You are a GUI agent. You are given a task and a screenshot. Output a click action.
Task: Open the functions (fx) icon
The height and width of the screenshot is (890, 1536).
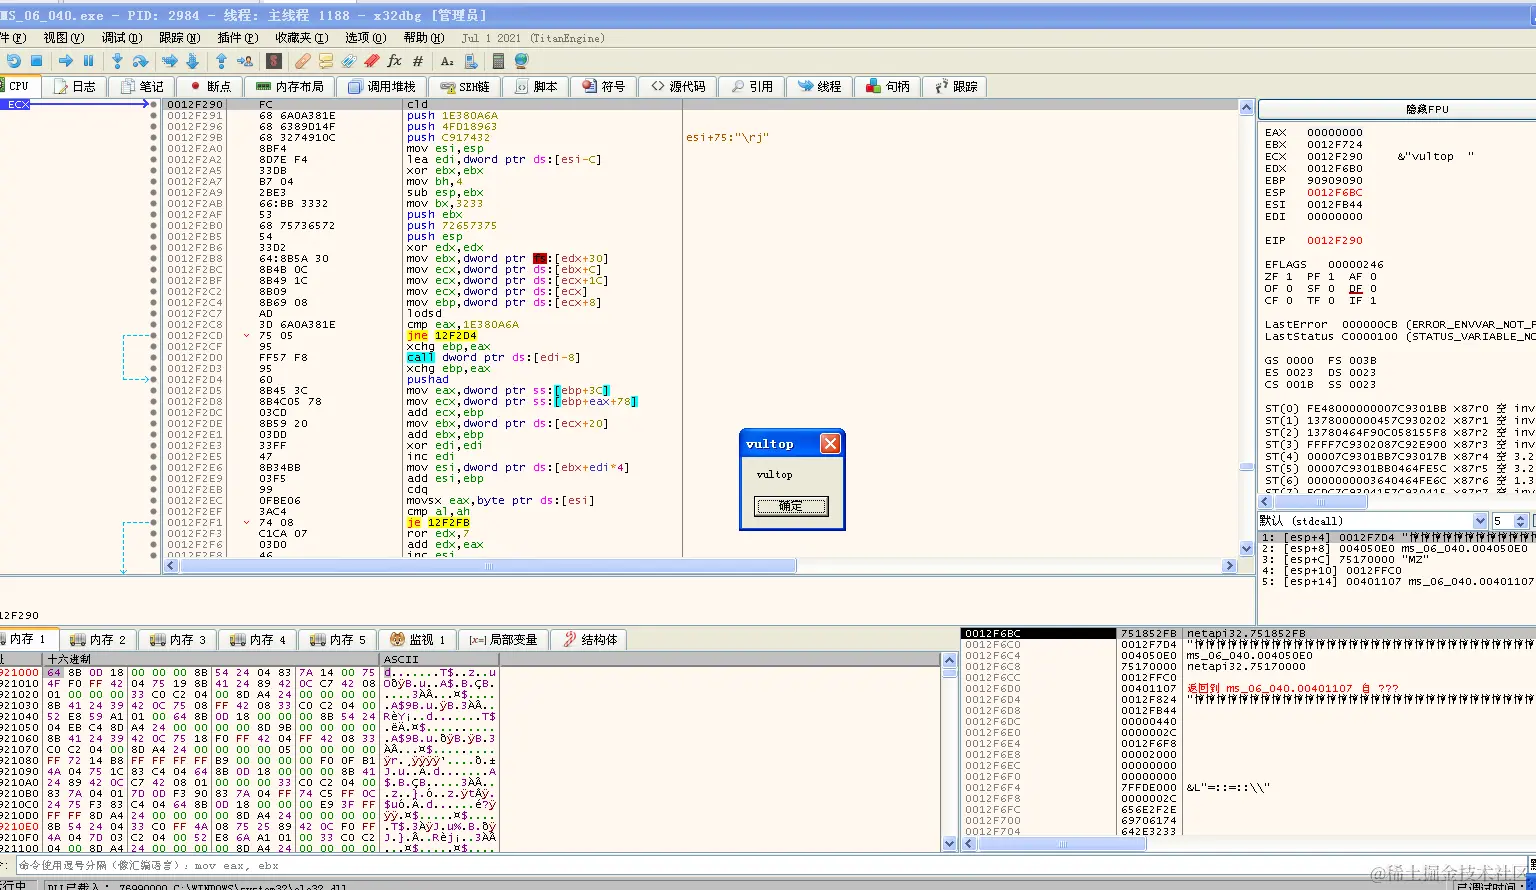click(x=394, y=62)
